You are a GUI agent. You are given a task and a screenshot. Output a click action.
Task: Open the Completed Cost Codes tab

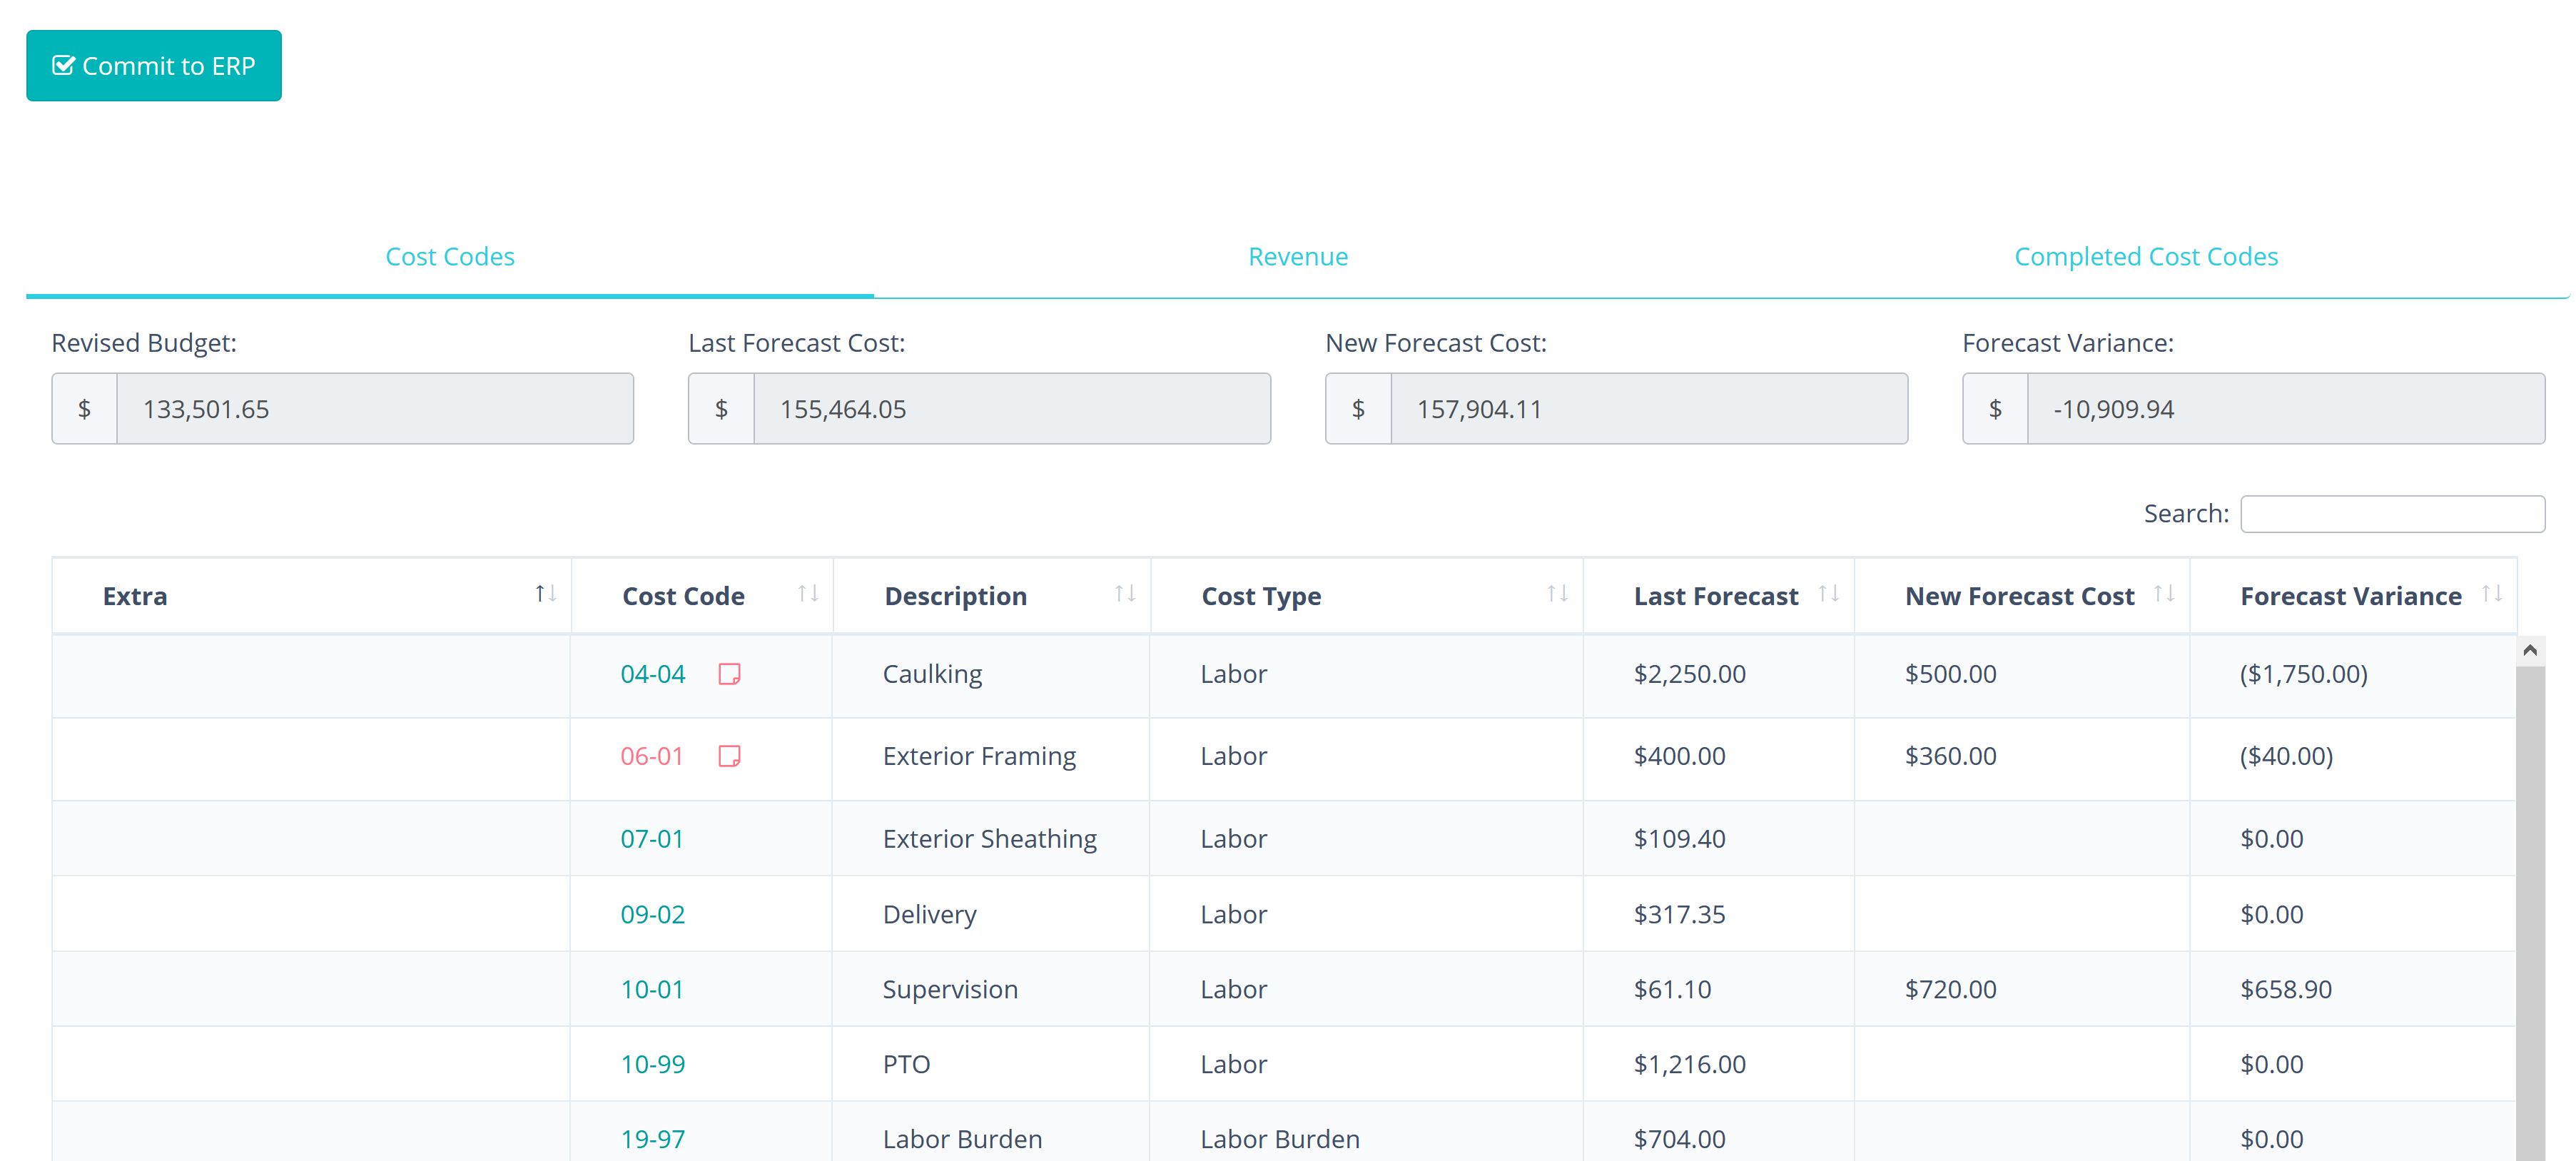coord(2146,257)
